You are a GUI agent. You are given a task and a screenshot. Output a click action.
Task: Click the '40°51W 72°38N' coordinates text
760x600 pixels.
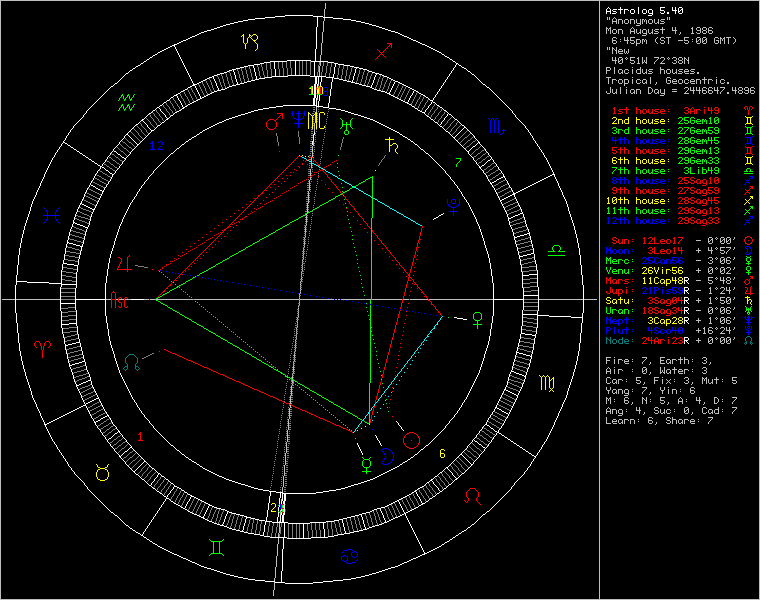tap(650, 61)
